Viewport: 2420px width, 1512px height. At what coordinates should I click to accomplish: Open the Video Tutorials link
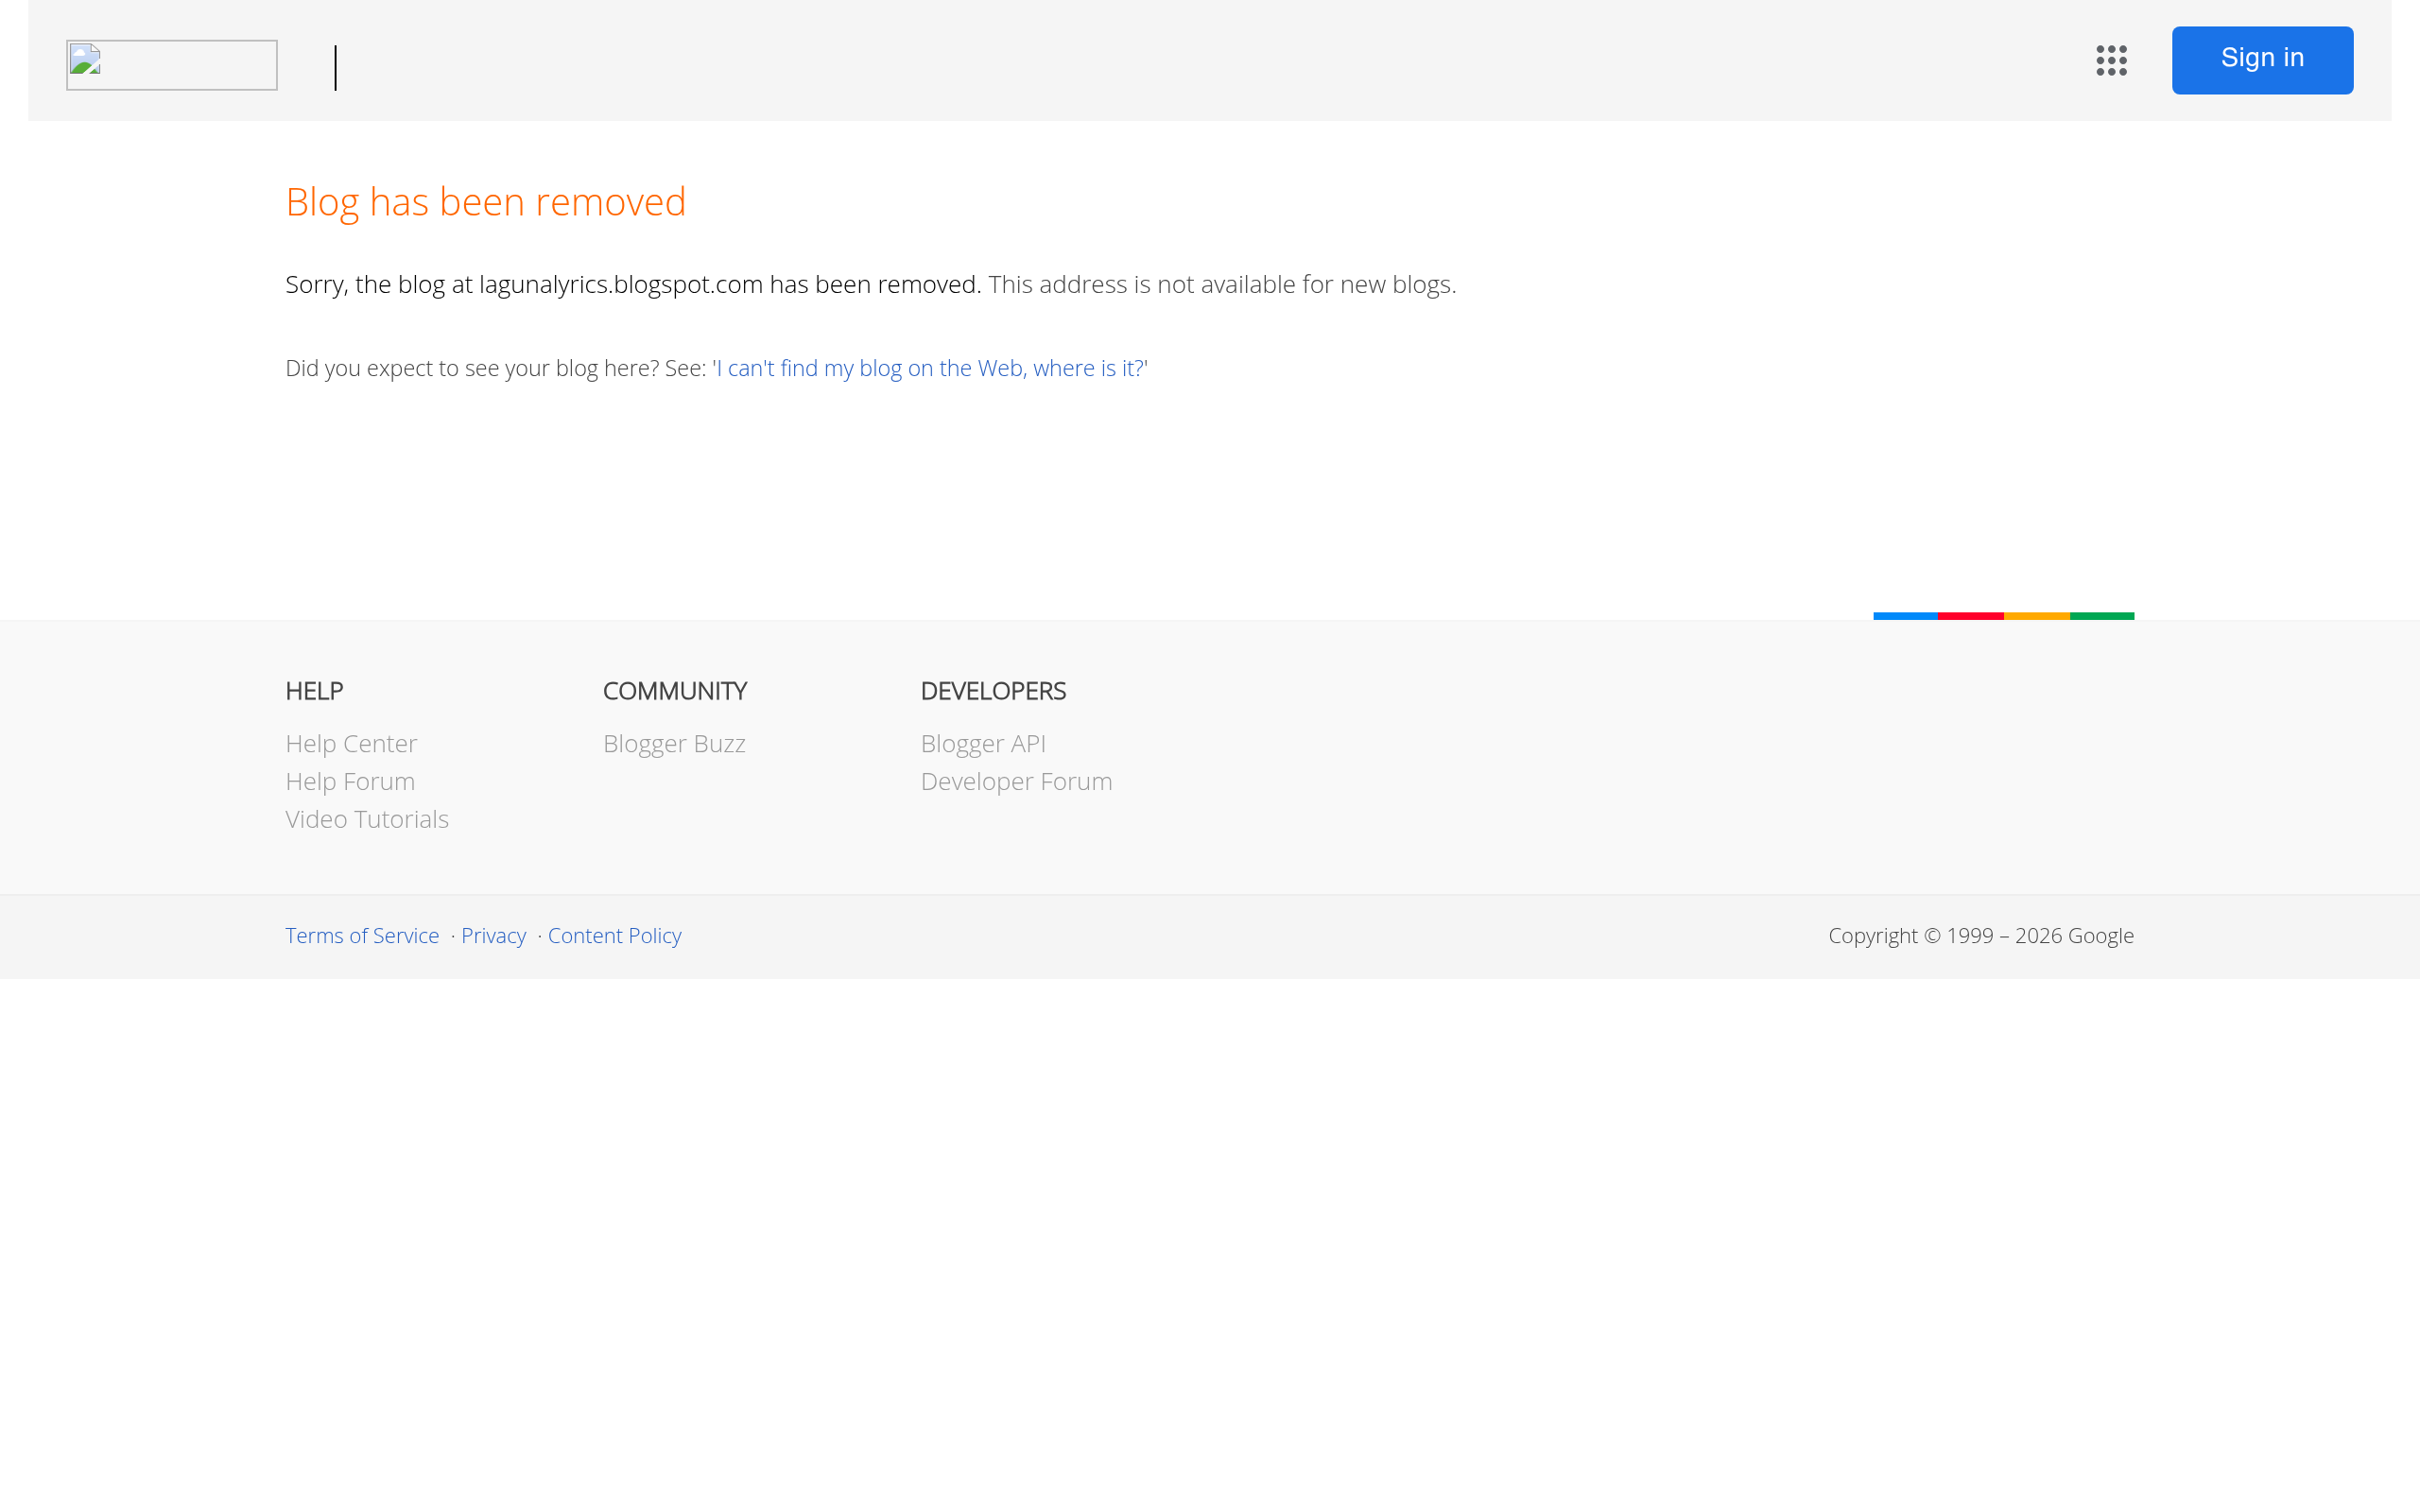pyautogui.click(x=367, y=819)
